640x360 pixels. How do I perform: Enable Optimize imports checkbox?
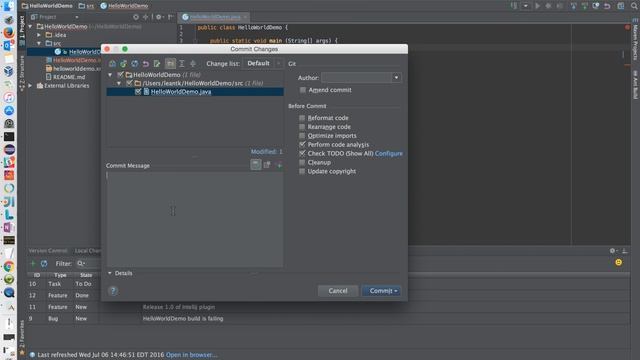(x=302, y=136)
